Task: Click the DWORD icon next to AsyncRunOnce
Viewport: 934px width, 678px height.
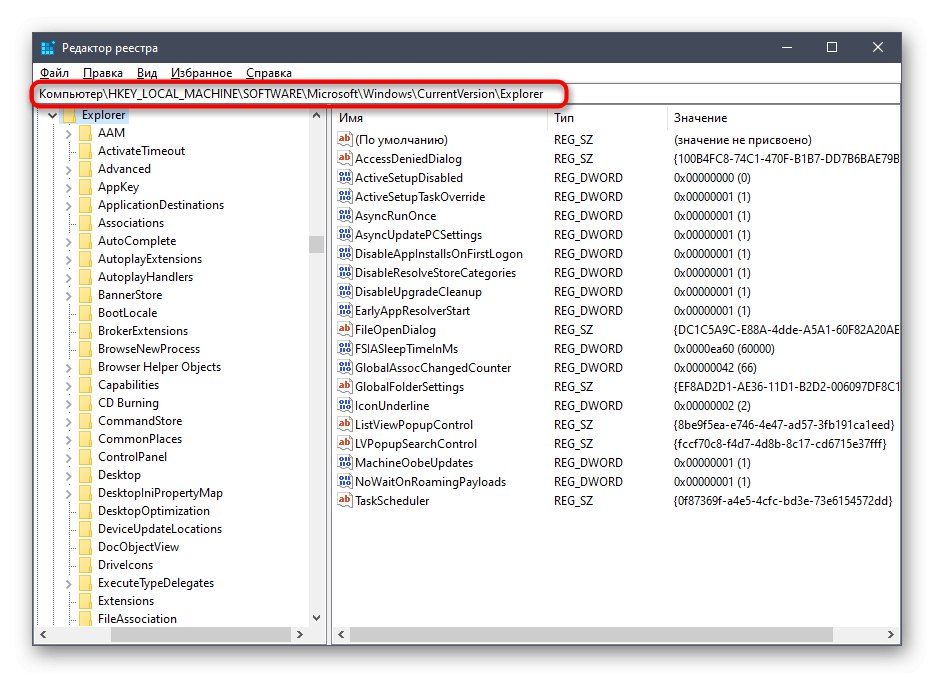Action: tap(344, 216)
